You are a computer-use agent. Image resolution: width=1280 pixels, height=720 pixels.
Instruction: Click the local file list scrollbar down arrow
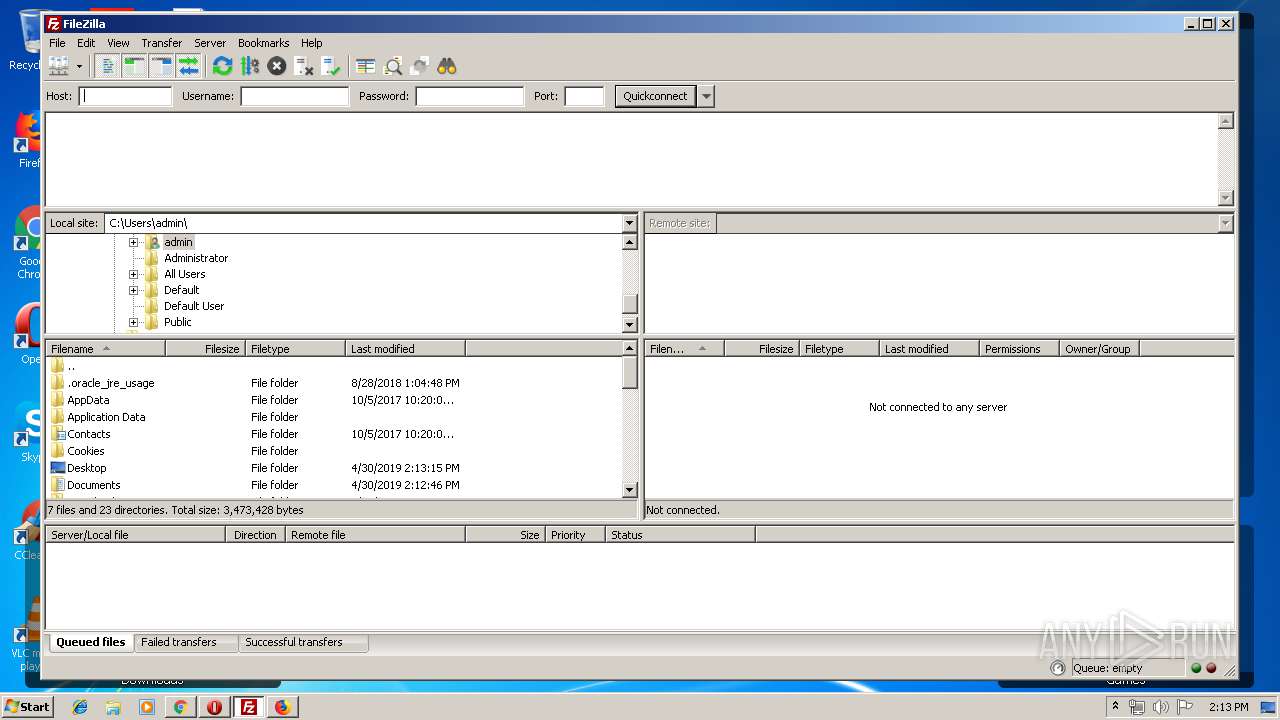pyautogui.click(x=629, y=490)
